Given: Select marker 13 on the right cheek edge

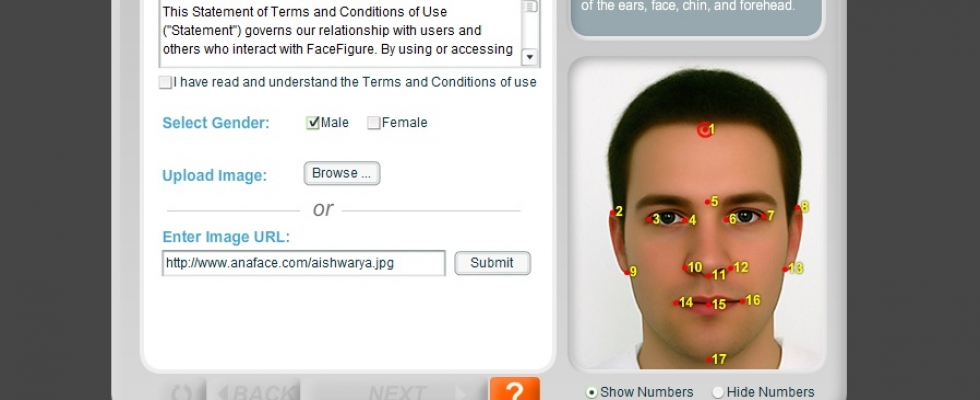Looking at the screenshot, I should coord(786,269).
